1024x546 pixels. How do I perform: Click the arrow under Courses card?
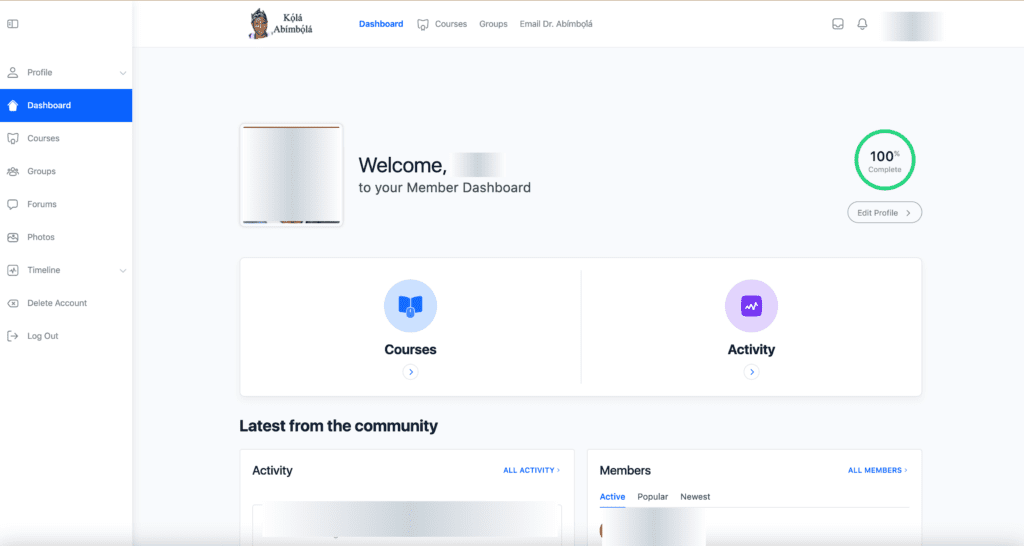tap(410, 372)
